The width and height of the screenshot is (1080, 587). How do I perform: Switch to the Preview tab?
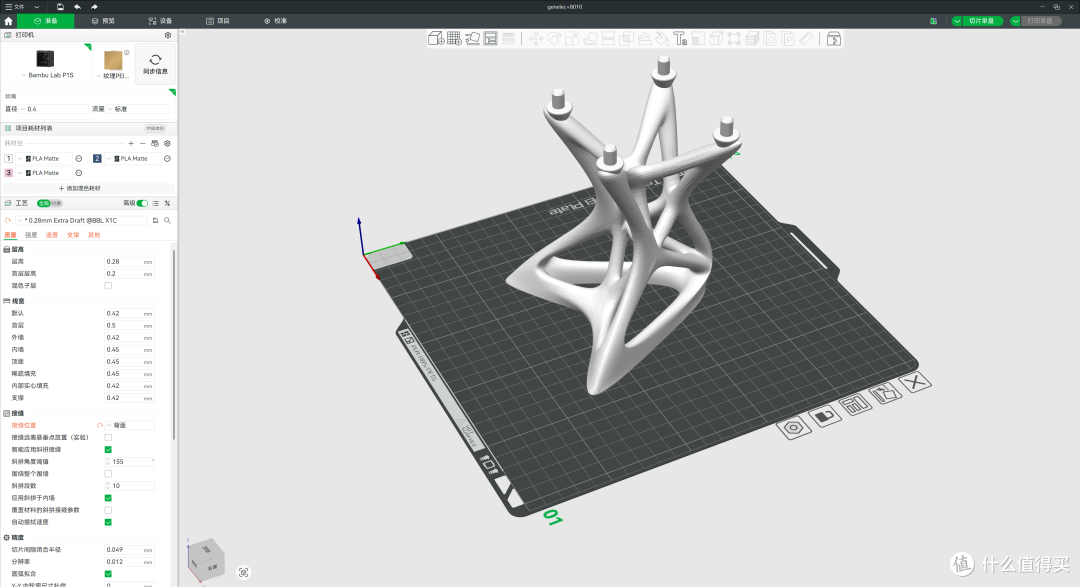[103, 21]
